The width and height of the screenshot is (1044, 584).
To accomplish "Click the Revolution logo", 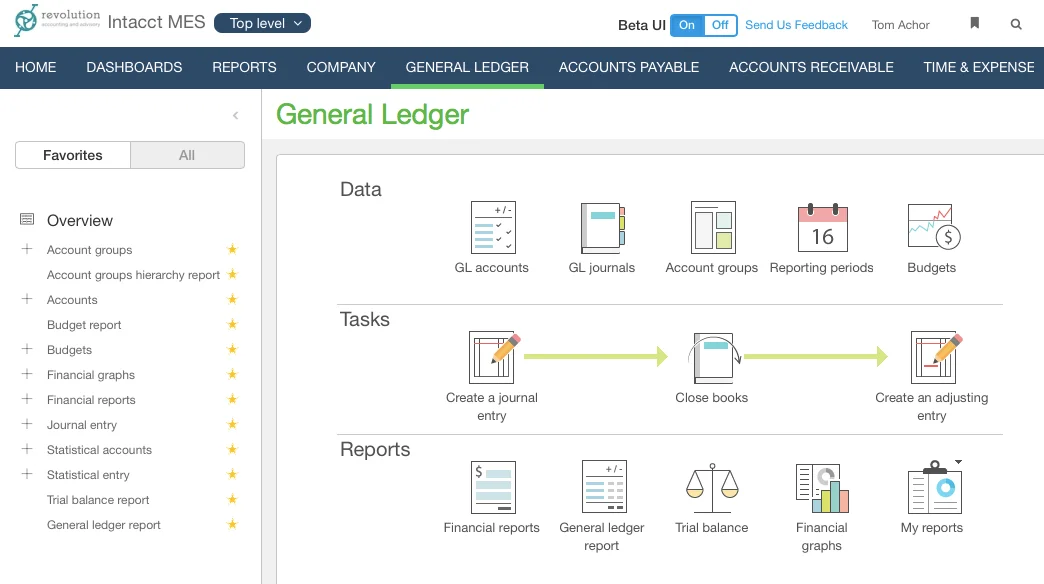I will (57, 20).
